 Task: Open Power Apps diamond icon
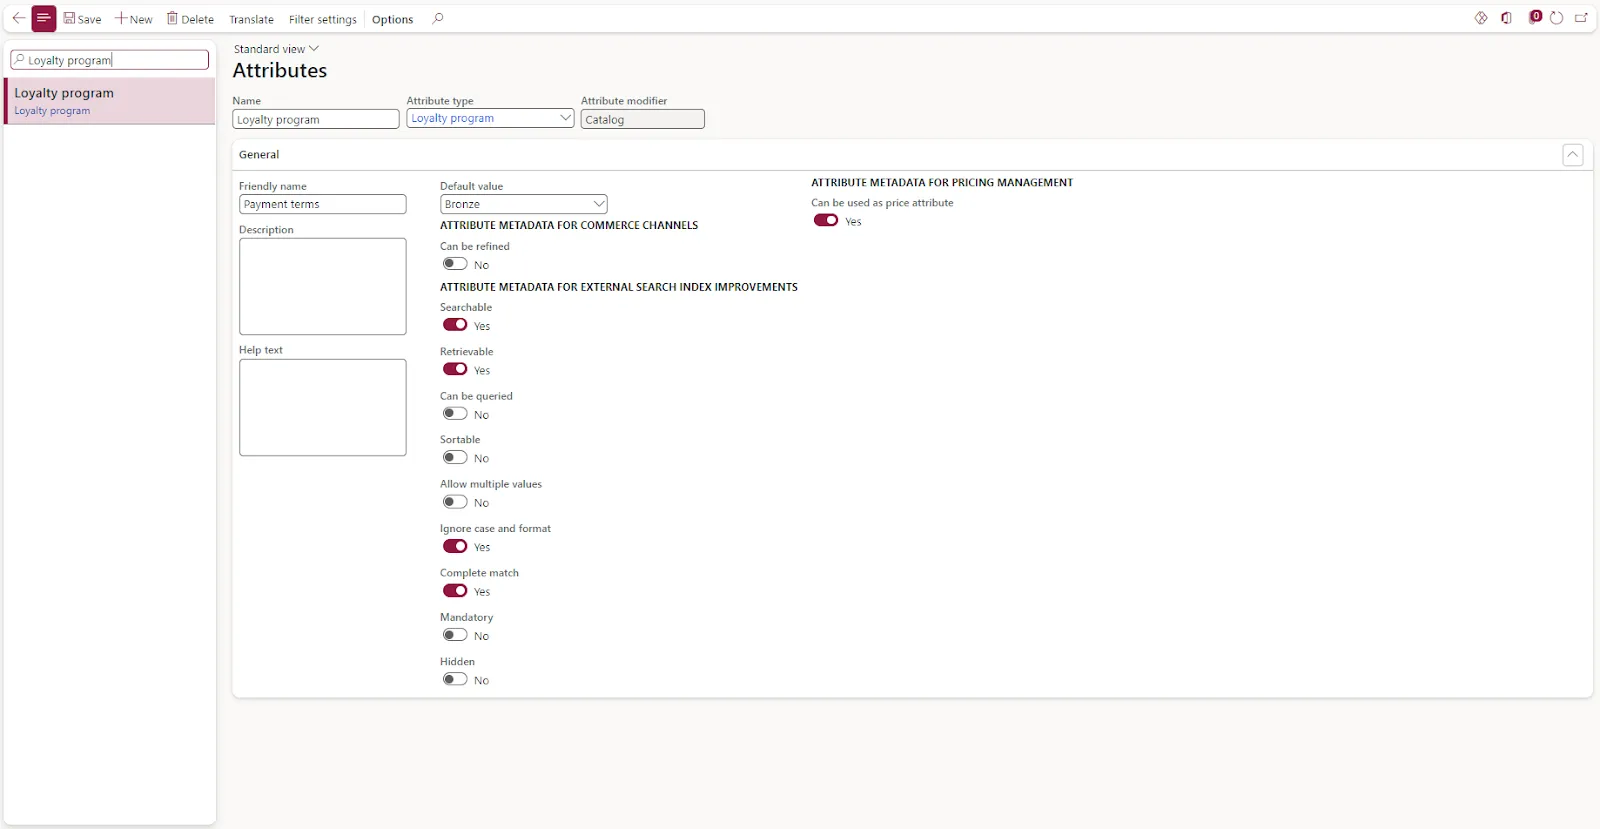coord(1481,18)
